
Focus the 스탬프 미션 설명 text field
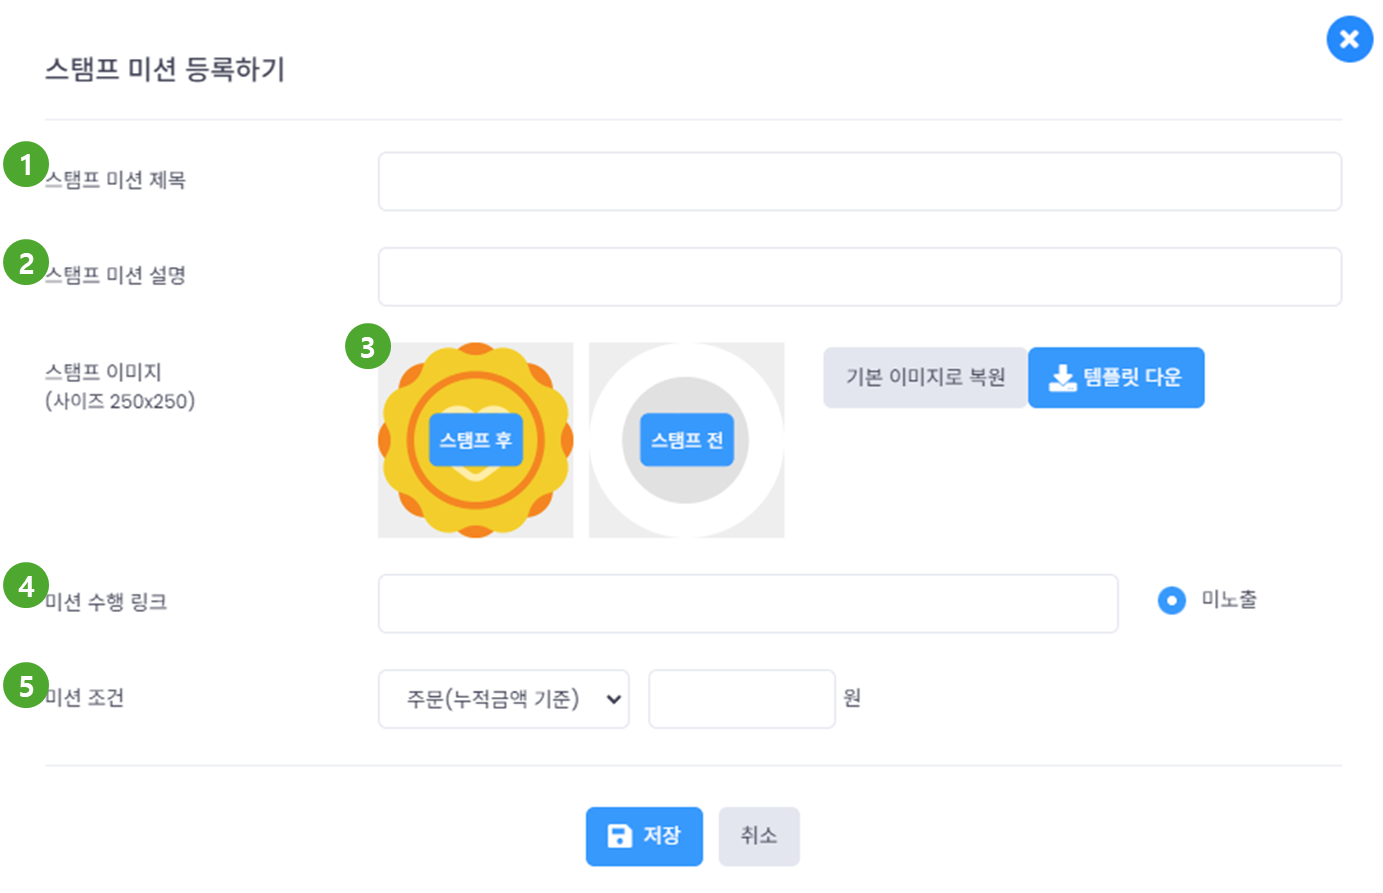pos(859,277)
